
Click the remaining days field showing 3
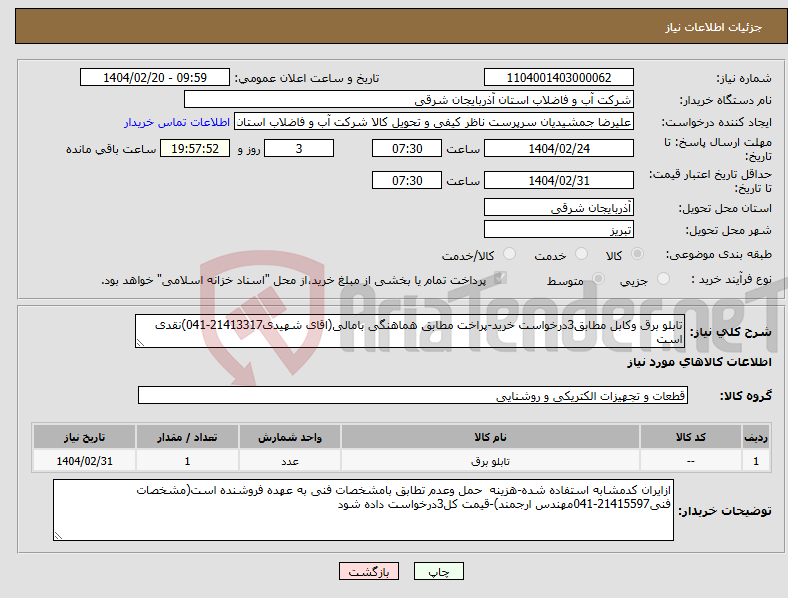tap(299, 148)
